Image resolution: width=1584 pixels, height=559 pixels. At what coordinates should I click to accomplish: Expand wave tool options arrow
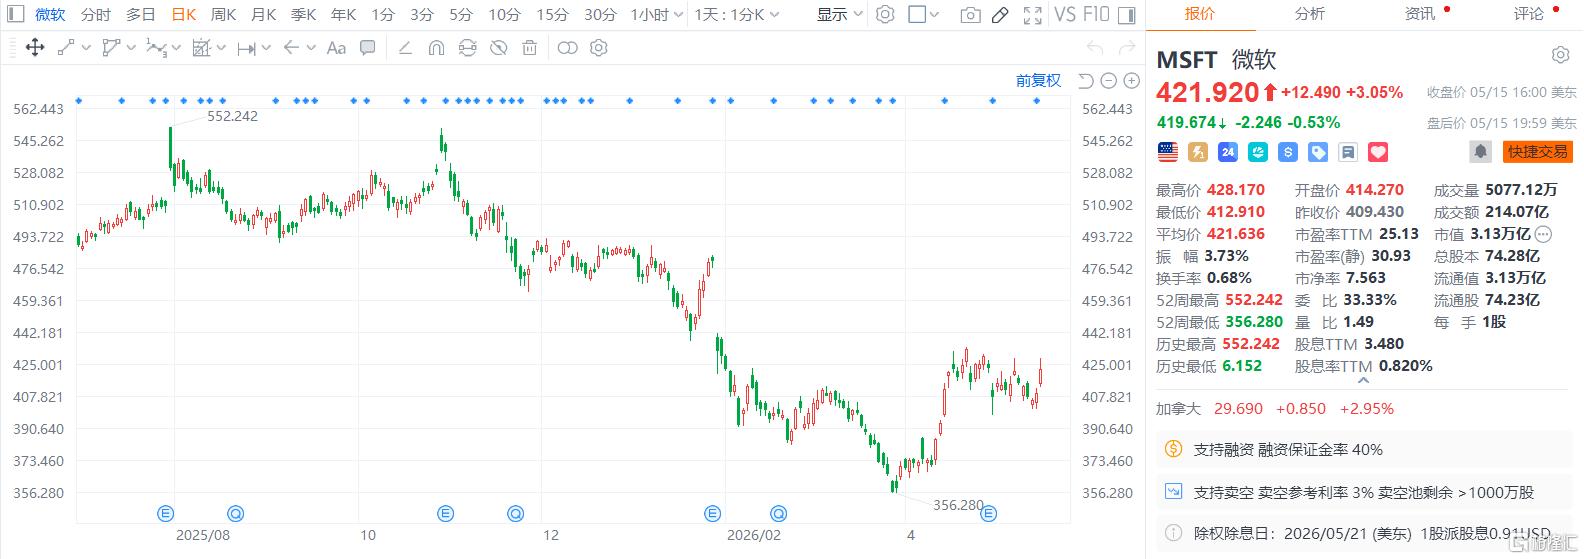[x=175, y=47]
